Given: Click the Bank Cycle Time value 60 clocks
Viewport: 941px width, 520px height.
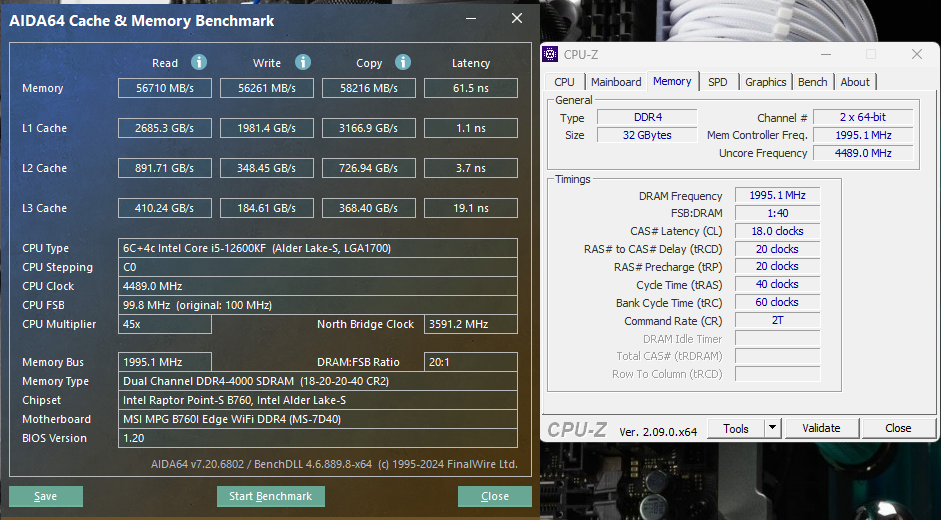Looking at the screenshot, I should (x=777, y=302).
